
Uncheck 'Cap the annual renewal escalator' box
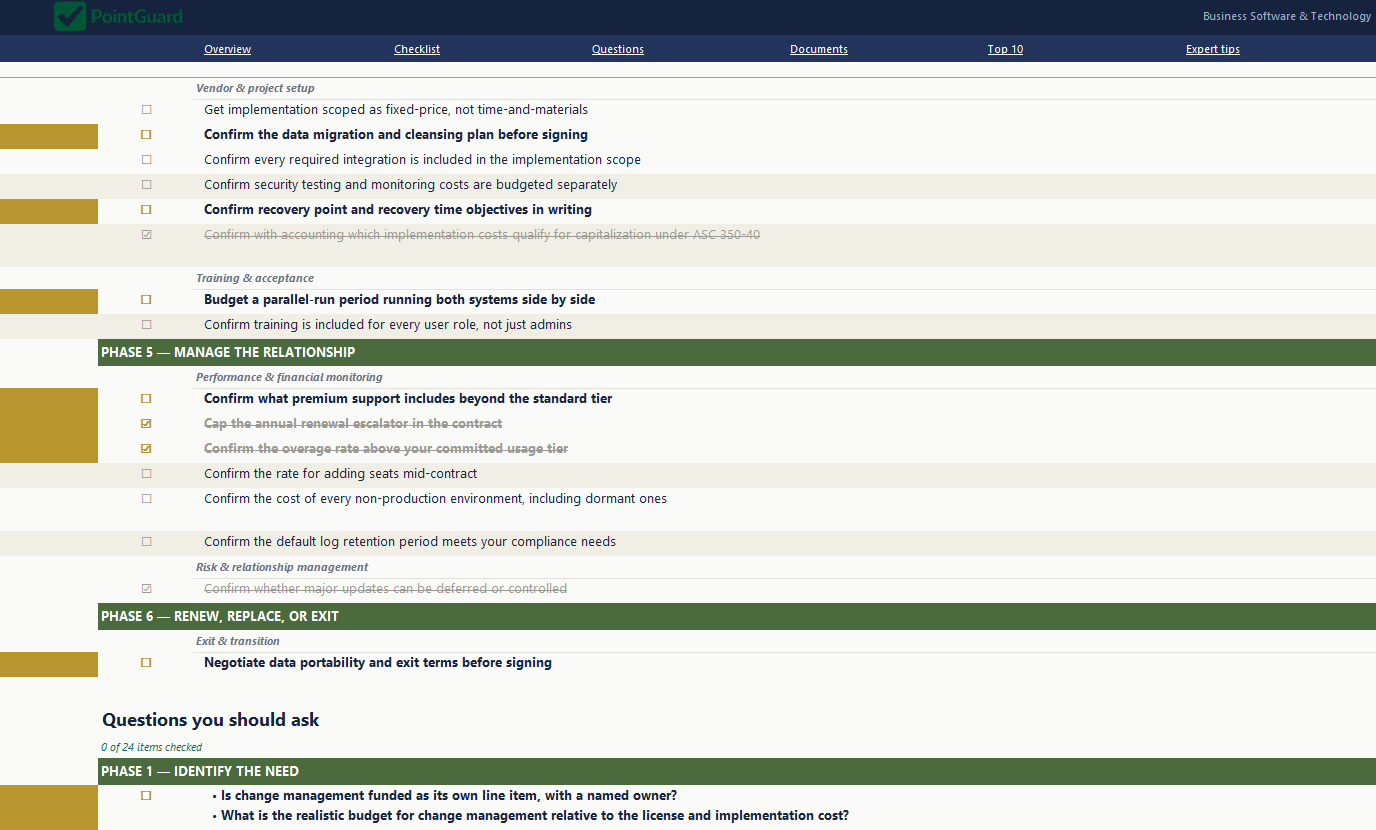click(146, 424)
